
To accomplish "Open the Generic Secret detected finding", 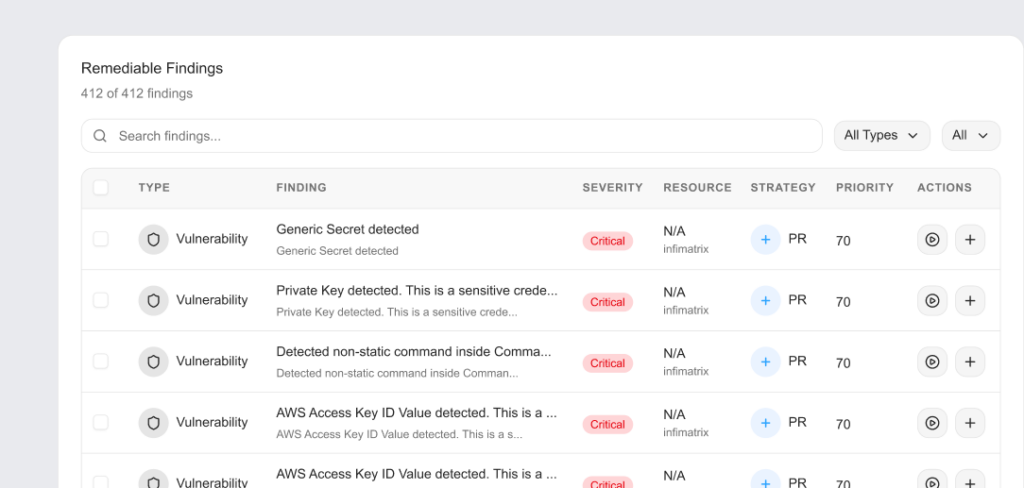I will tap(347, 230).
